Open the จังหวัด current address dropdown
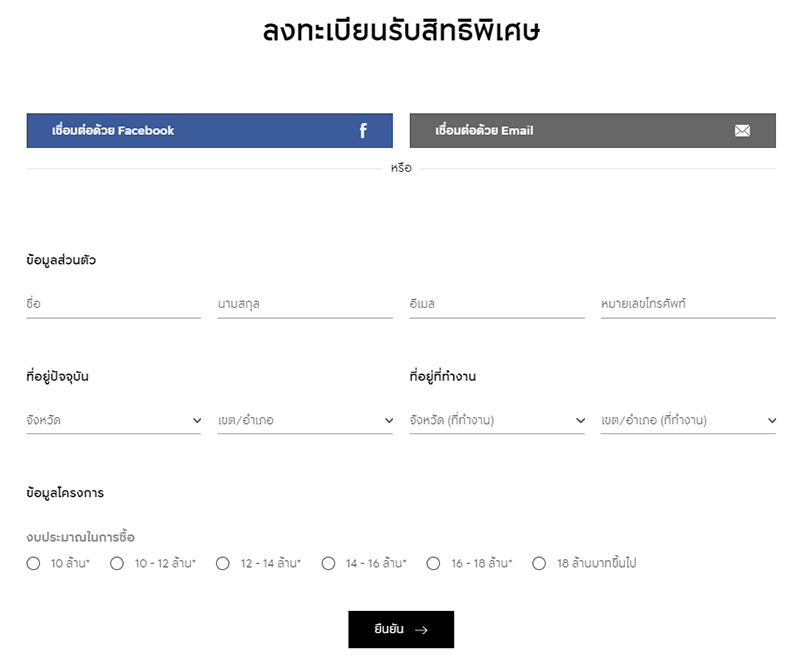 pyautogui.click(x=114, y=421)
